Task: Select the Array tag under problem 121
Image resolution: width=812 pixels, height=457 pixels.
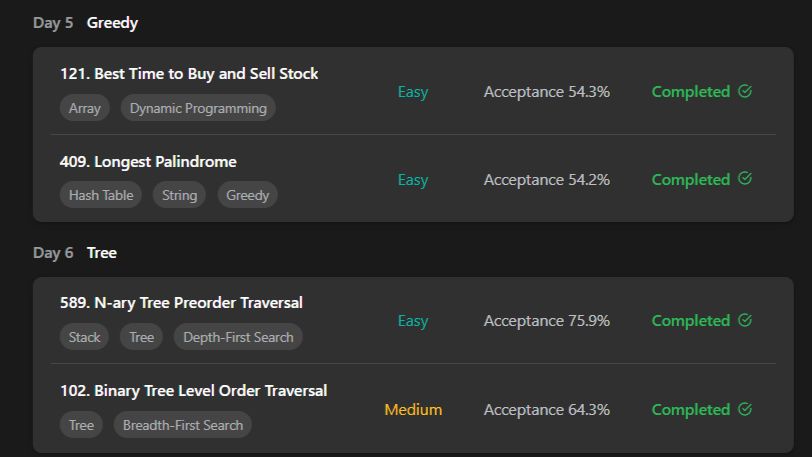Action: tap(85, 108)
